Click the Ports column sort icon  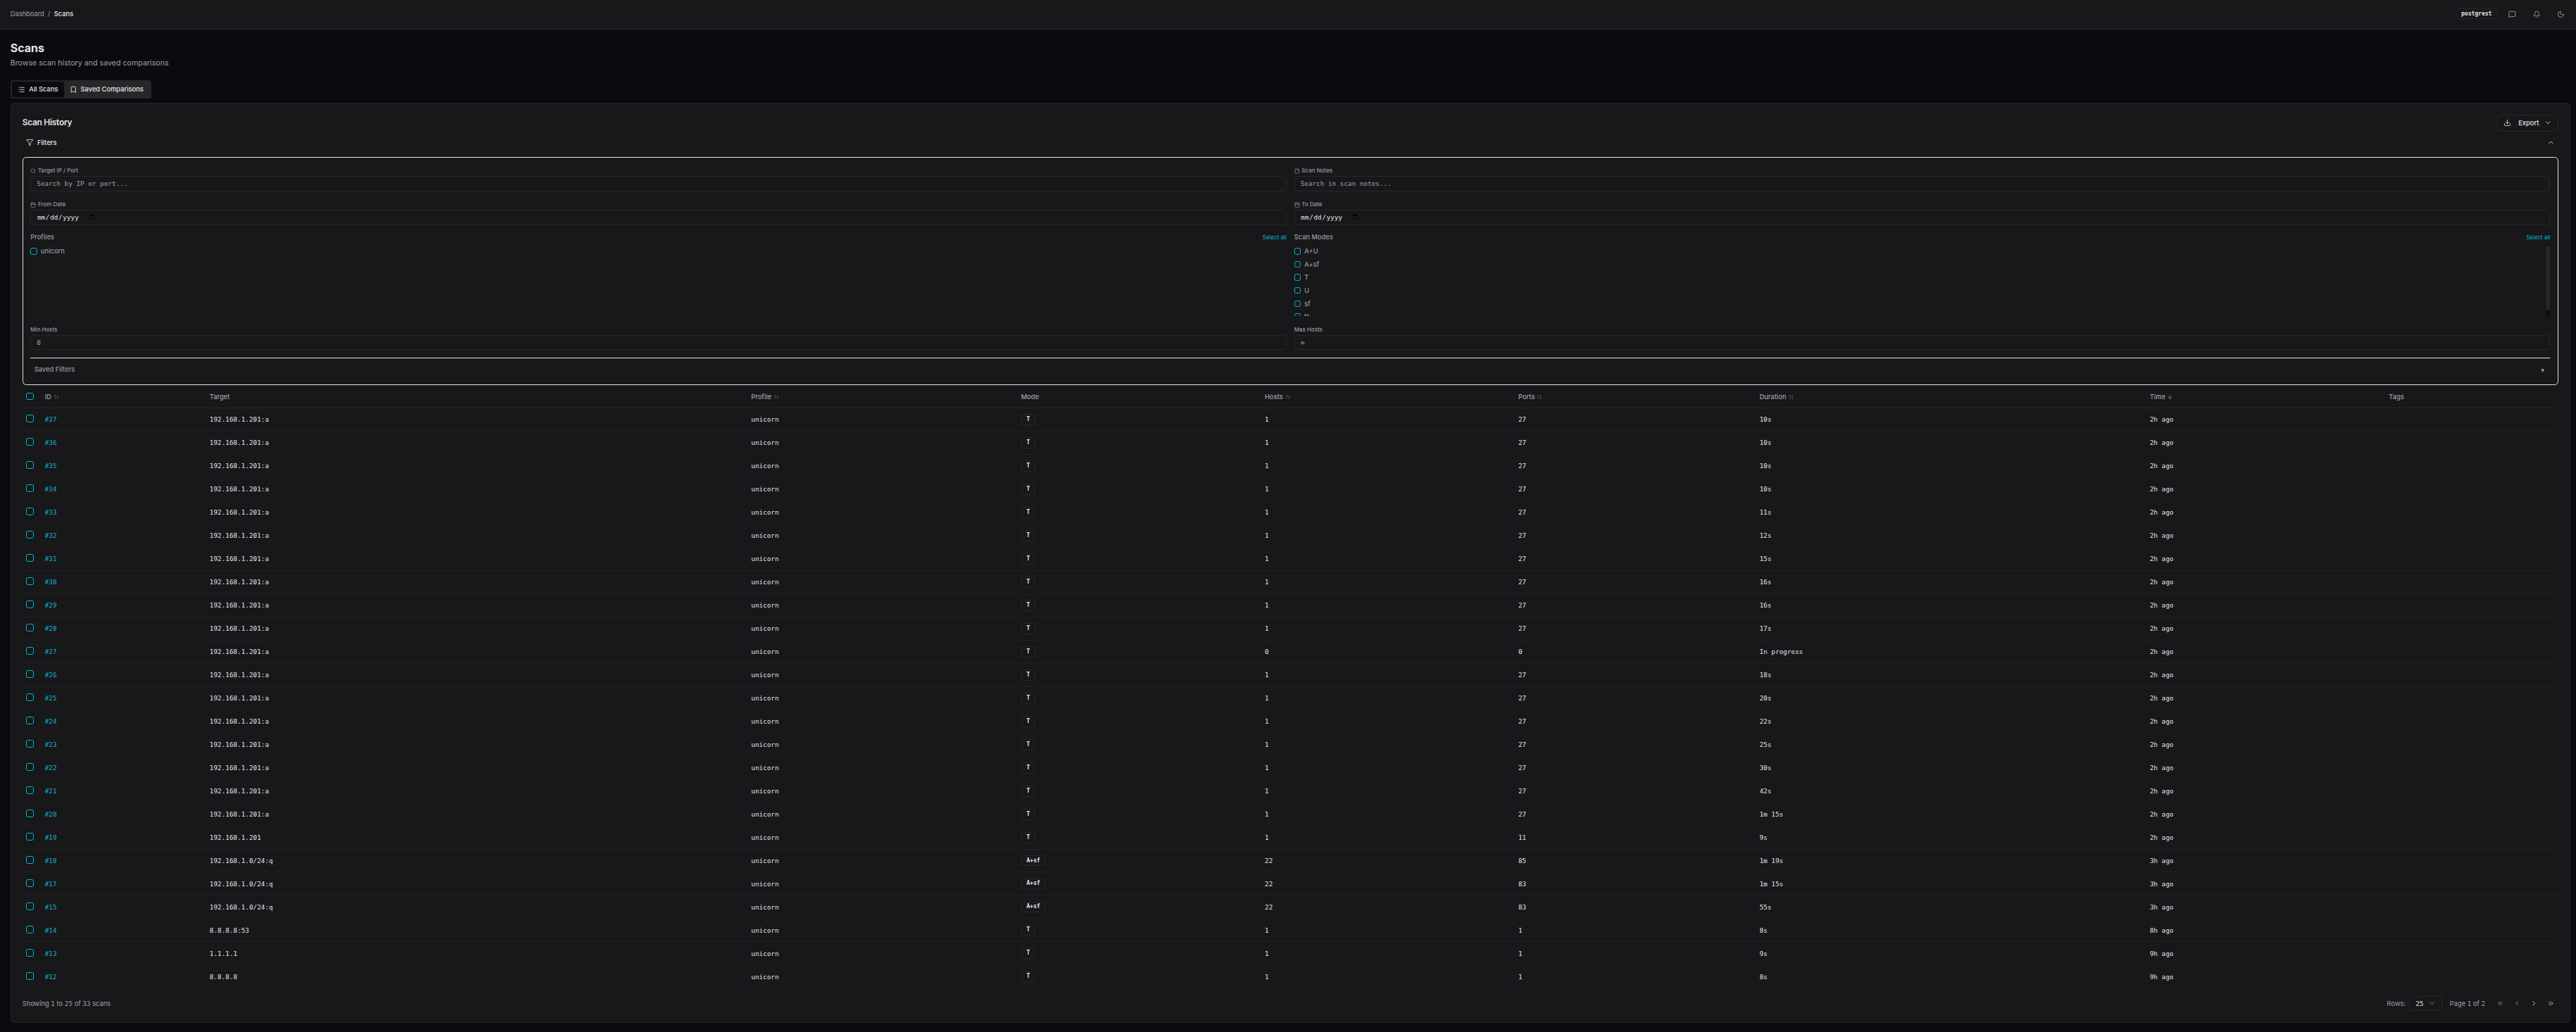click(x=1538, y=397)
